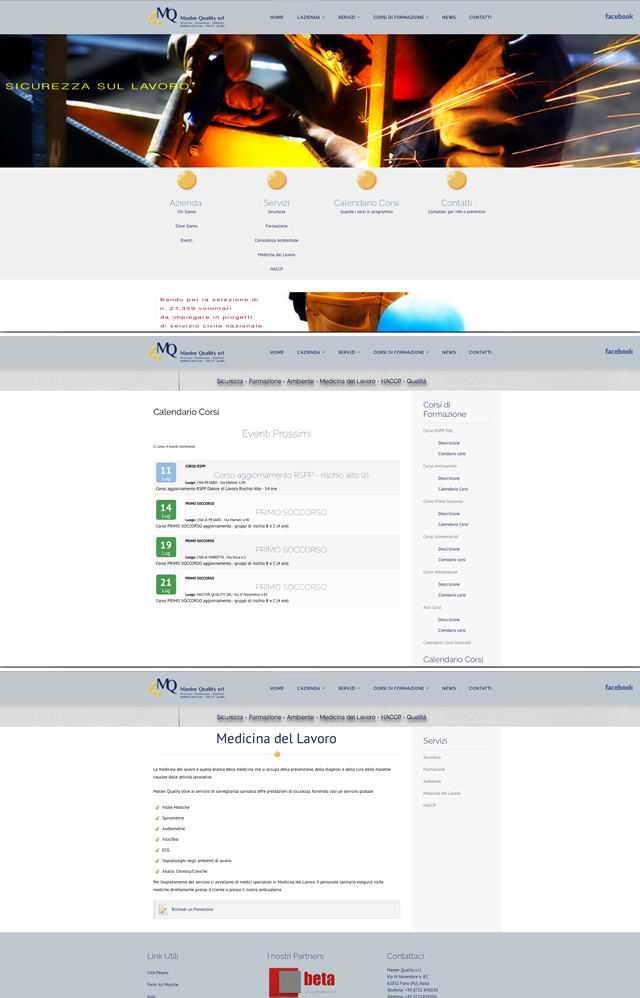Expand CORSI DI FORMAZIONE on Calendario Corsi page header
Screen dimensions: 640x998
pyautogui.click(x=401, y=352)
